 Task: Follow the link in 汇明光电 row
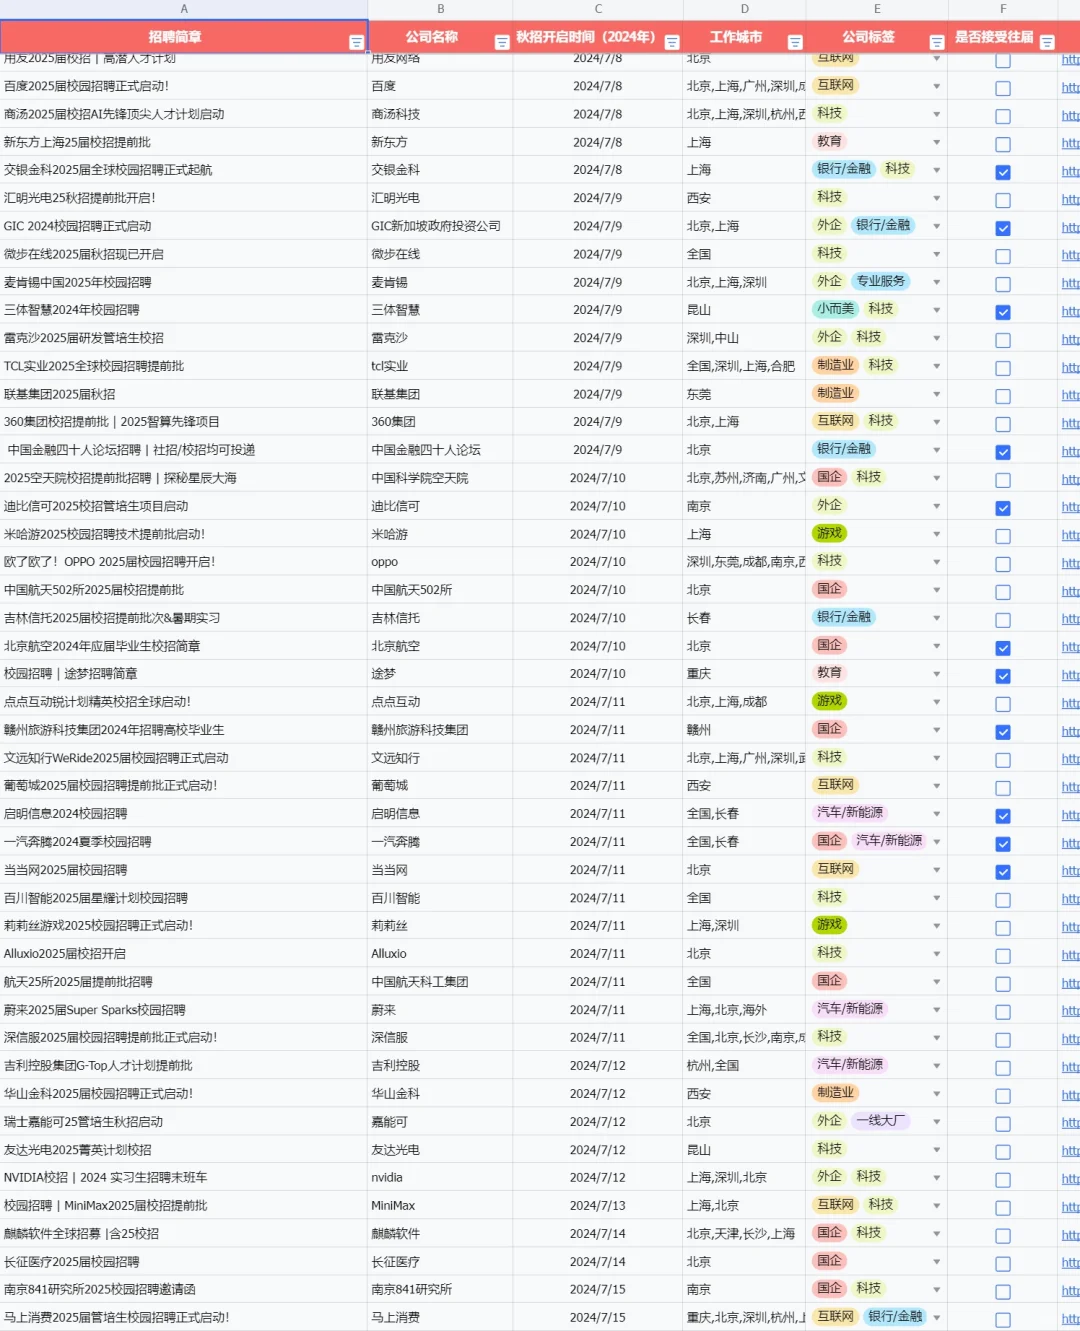pos(1070,199)
